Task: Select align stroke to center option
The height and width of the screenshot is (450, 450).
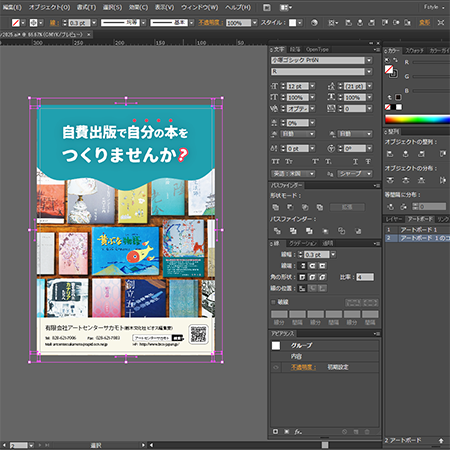Action: 302,288
